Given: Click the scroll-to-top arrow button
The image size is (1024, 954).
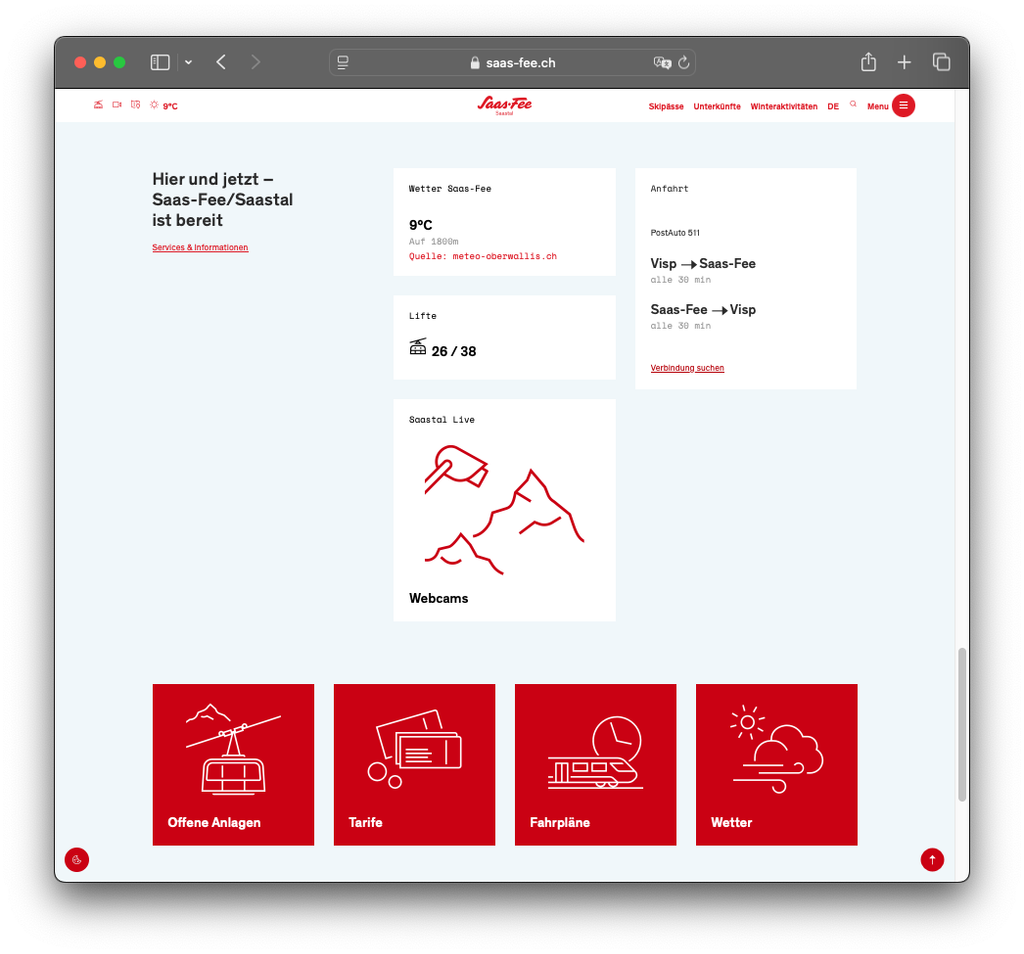Looking at the screenshot, I should click(x=932, y=859).
